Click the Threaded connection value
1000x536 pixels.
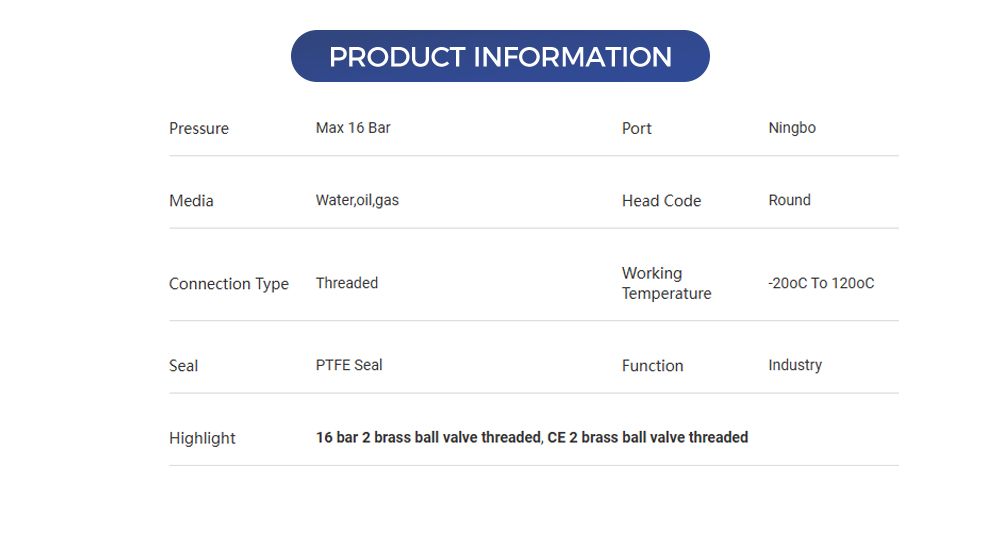click(x=347, y=283)
